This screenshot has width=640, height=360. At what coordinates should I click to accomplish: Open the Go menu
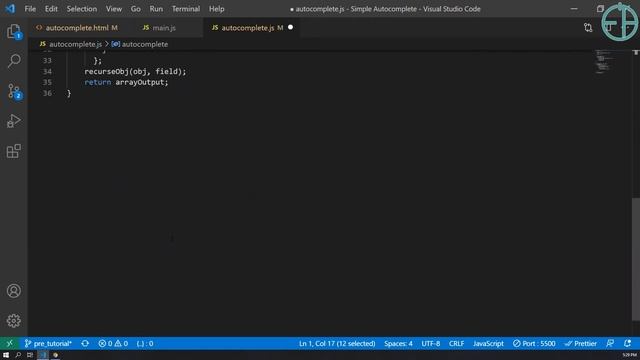[x=136, y=9]
